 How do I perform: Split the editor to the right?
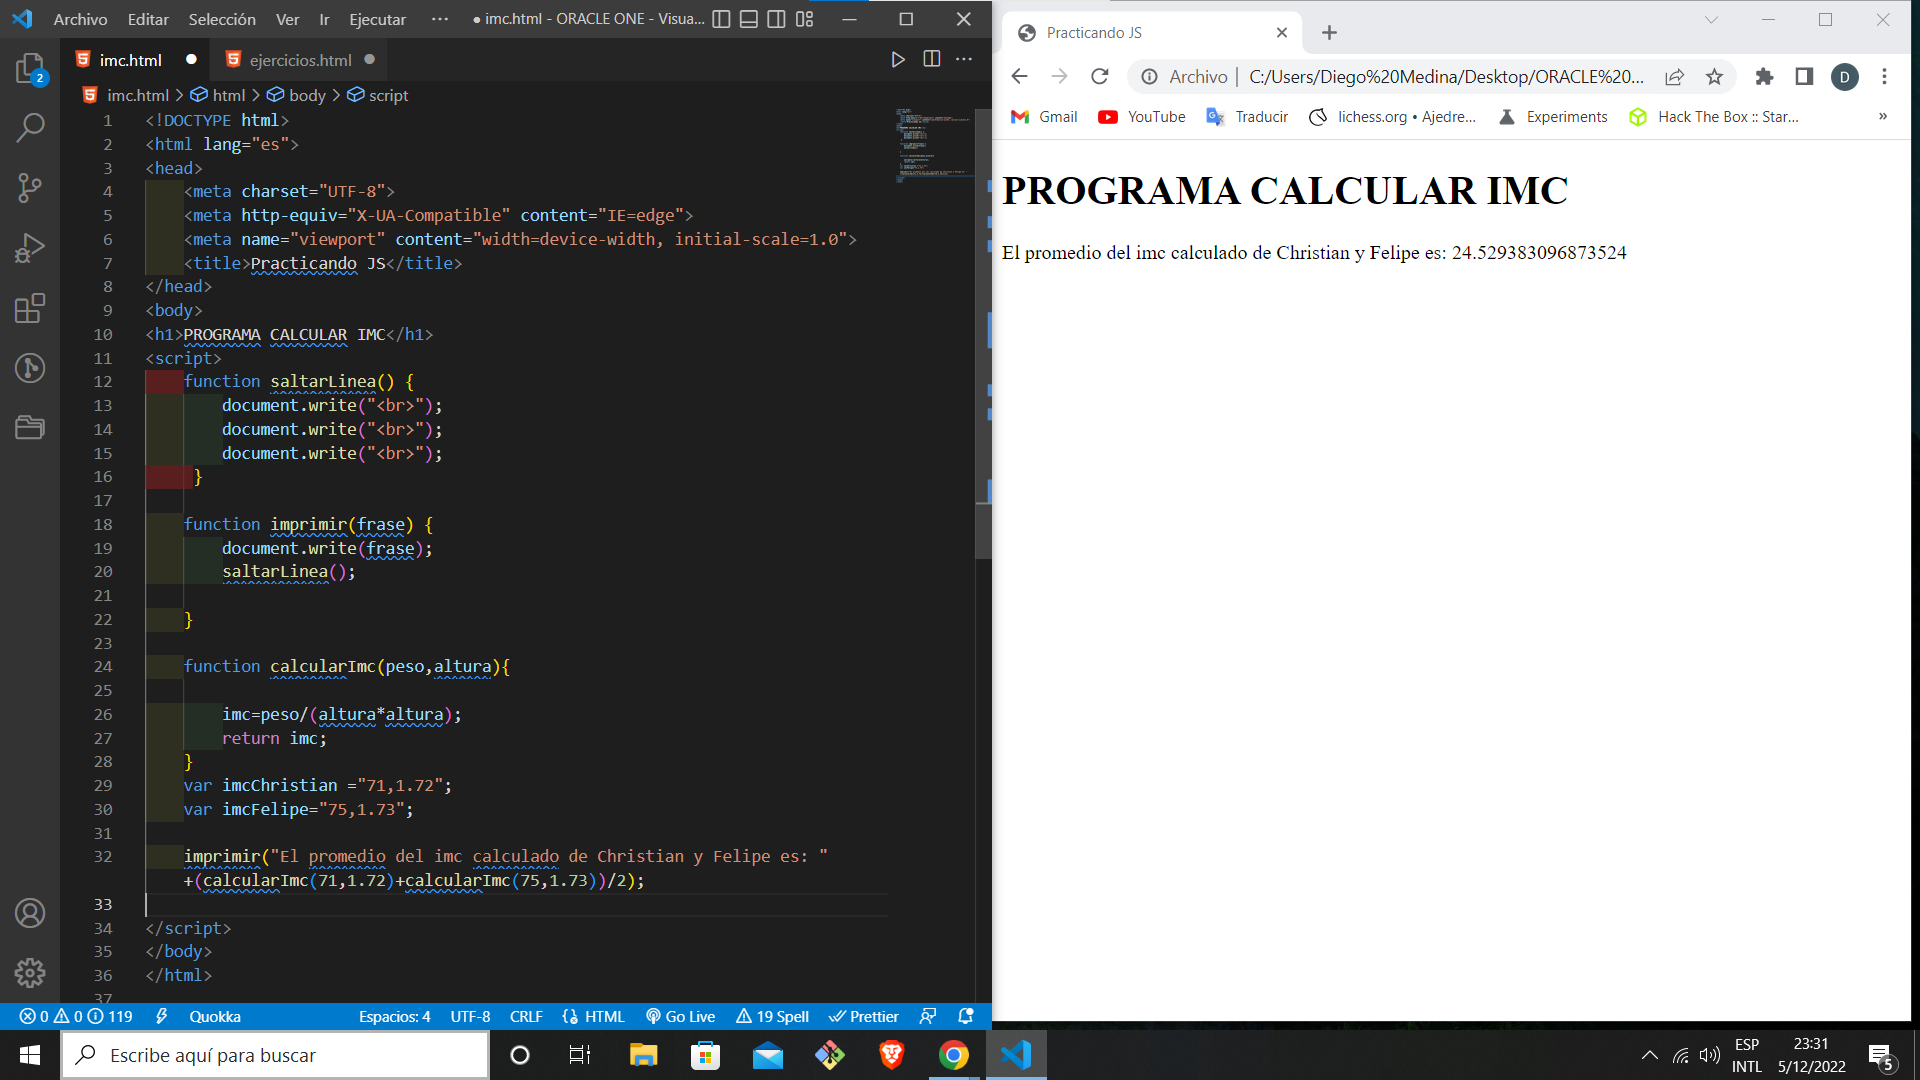point(932,60)
